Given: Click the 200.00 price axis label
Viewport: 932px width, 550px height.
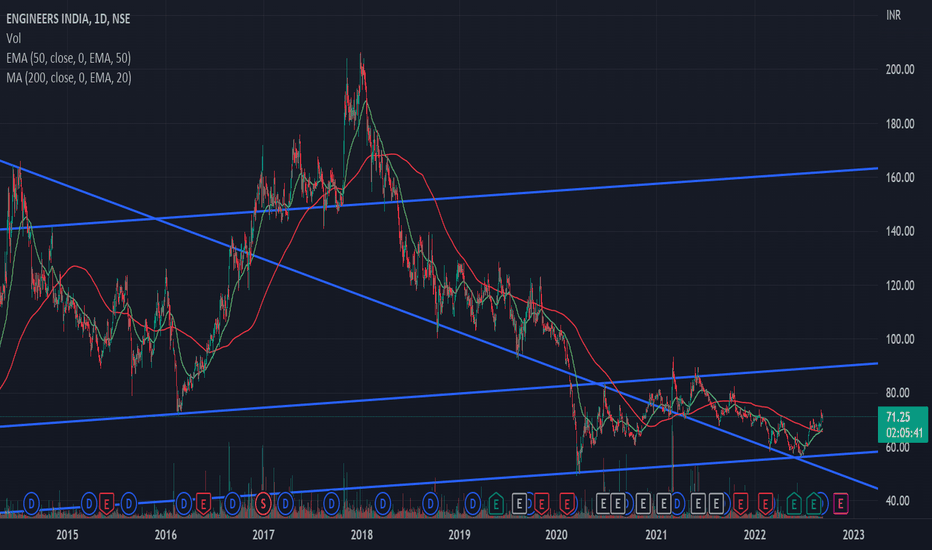Looking at the screenshot, I should pos(900,70).
